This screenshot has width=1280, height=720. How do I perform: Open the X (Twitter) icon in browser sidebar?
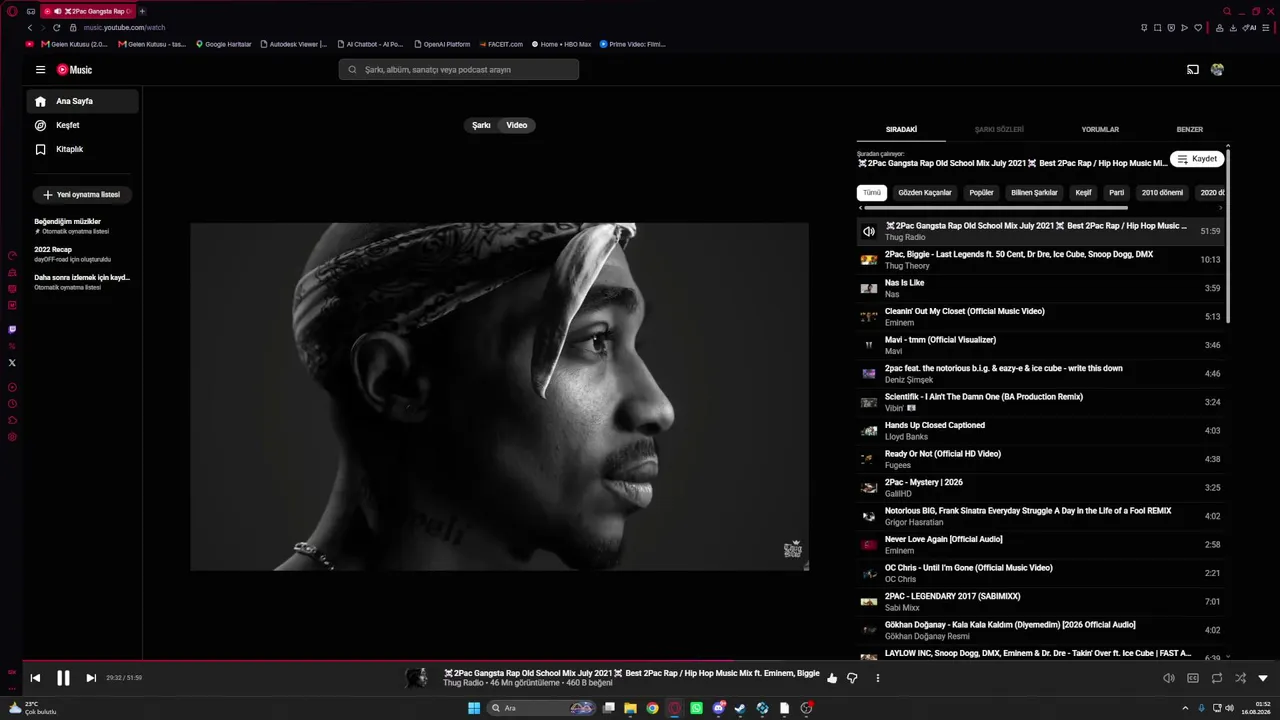[12, 363]
